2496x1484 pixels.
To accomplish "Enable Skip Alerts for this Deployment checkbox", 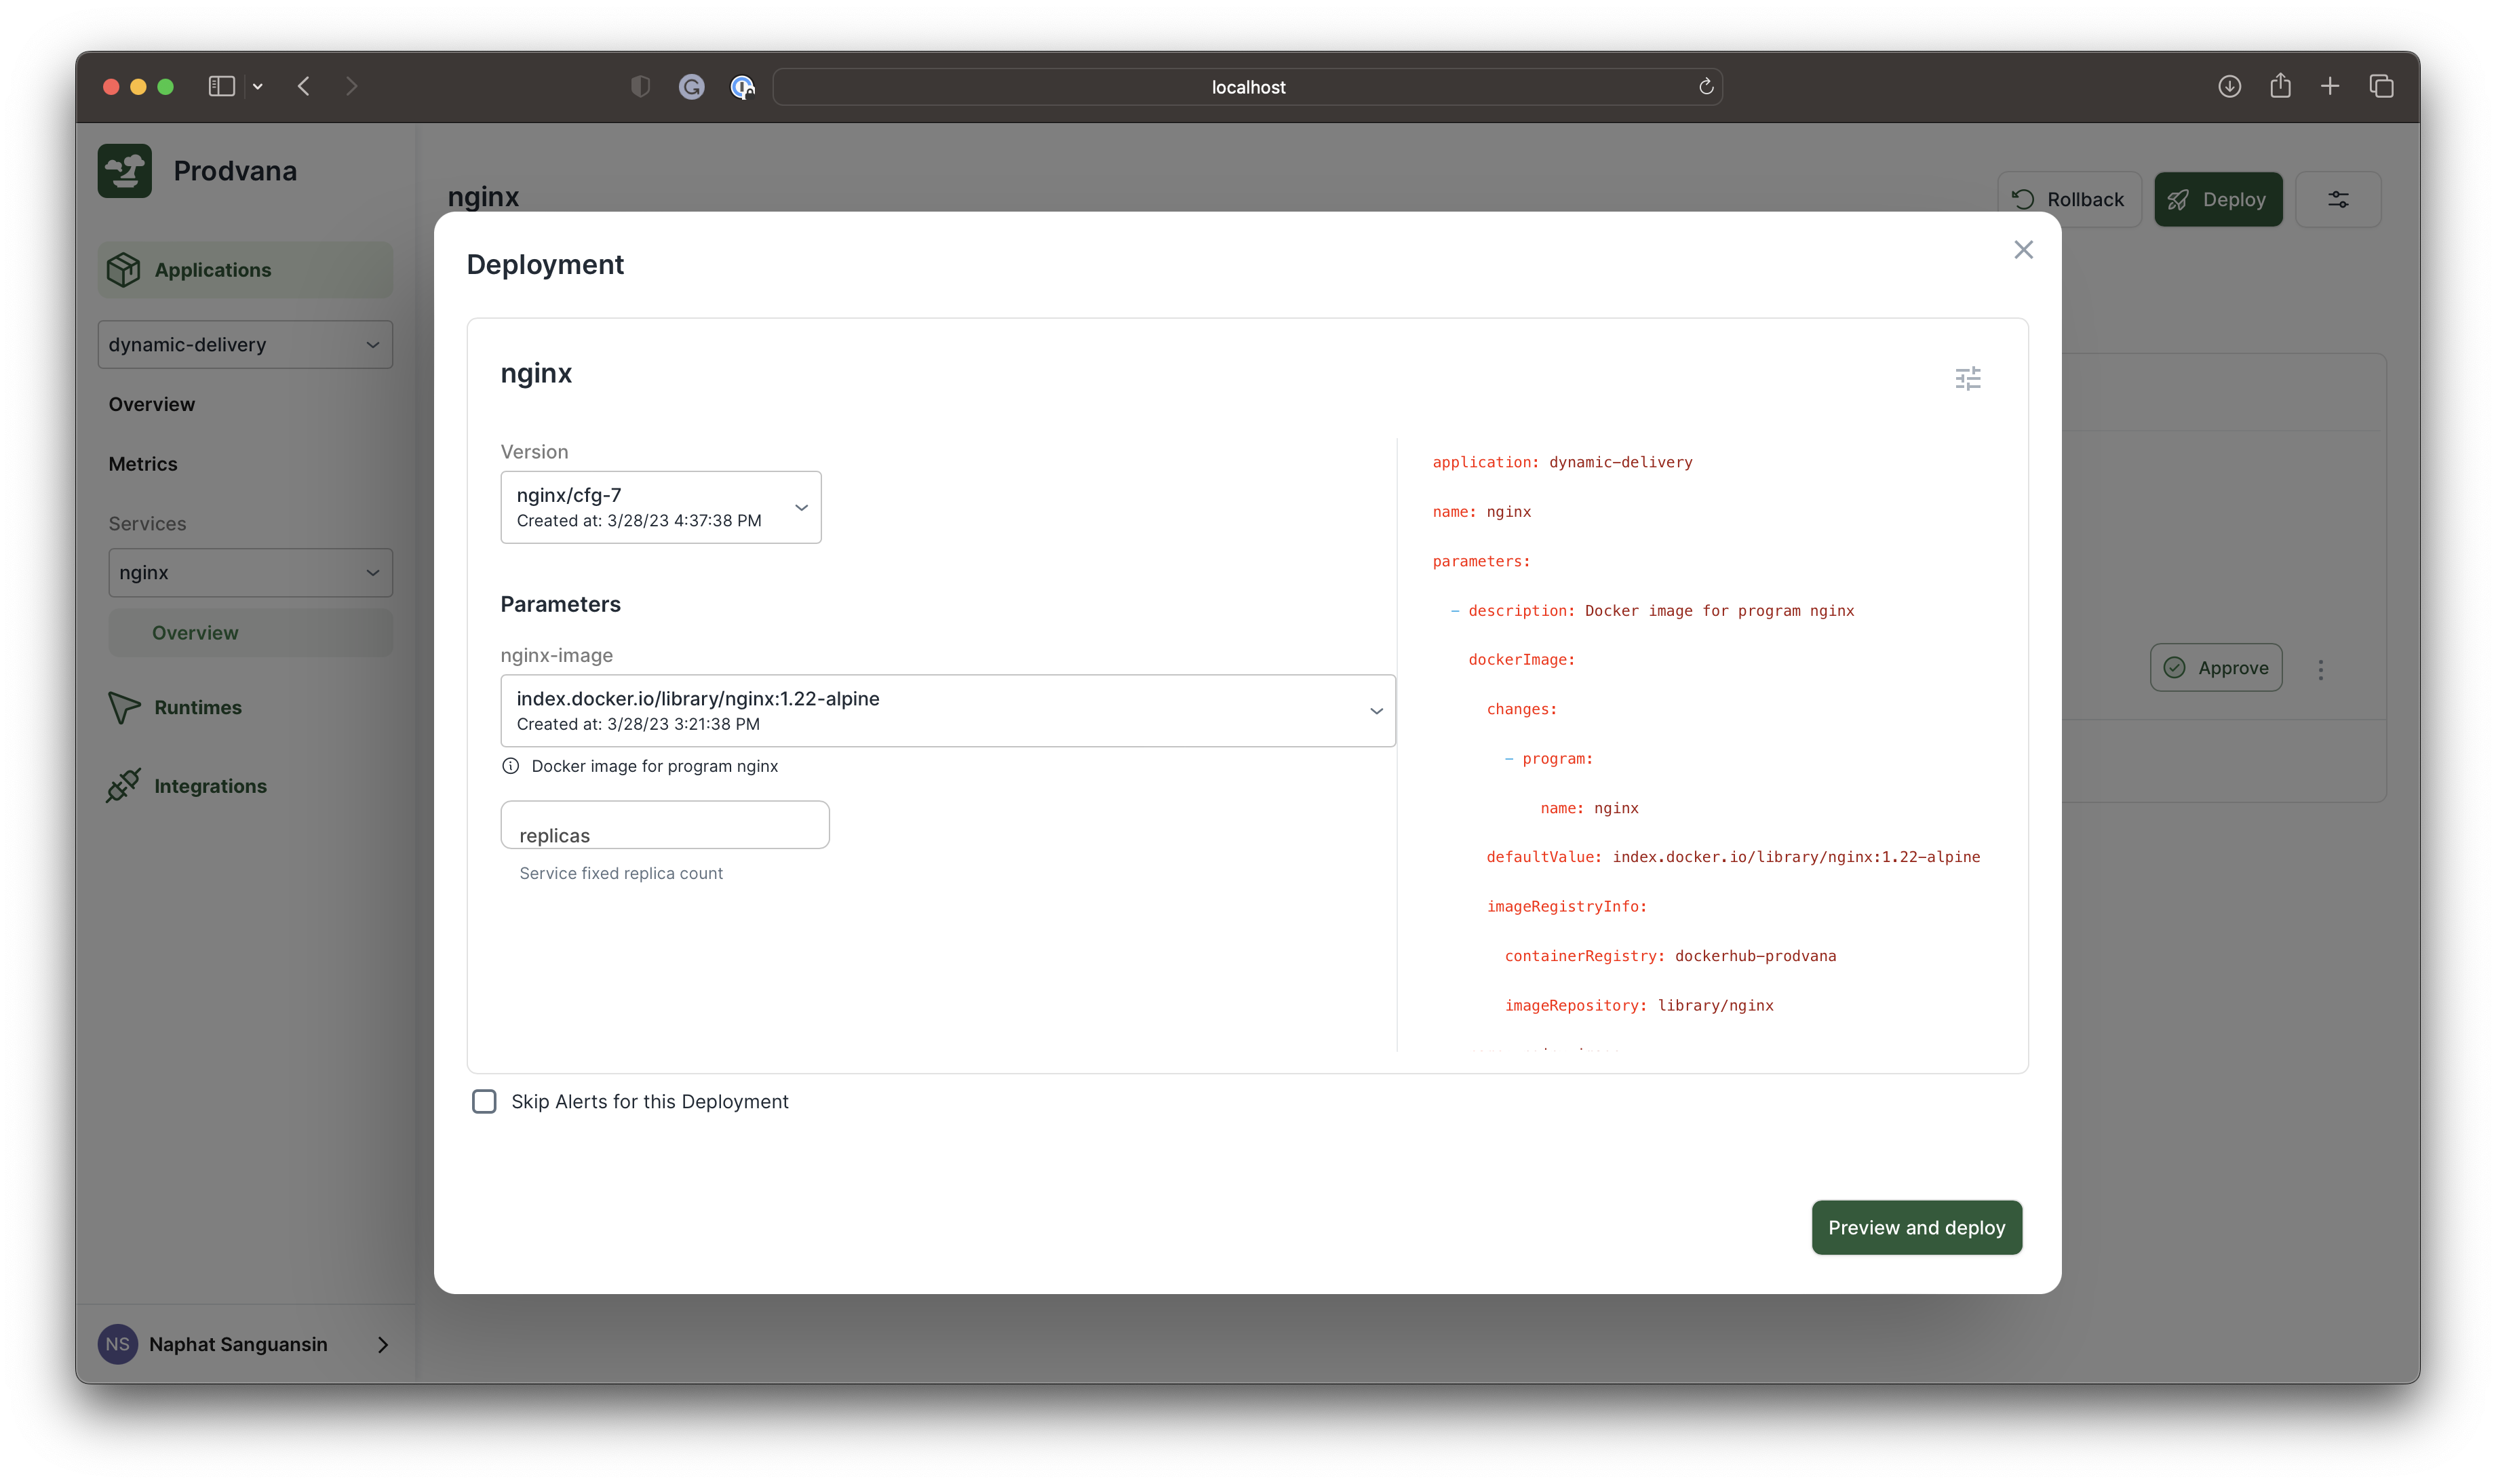I will tap(484, 1101).
